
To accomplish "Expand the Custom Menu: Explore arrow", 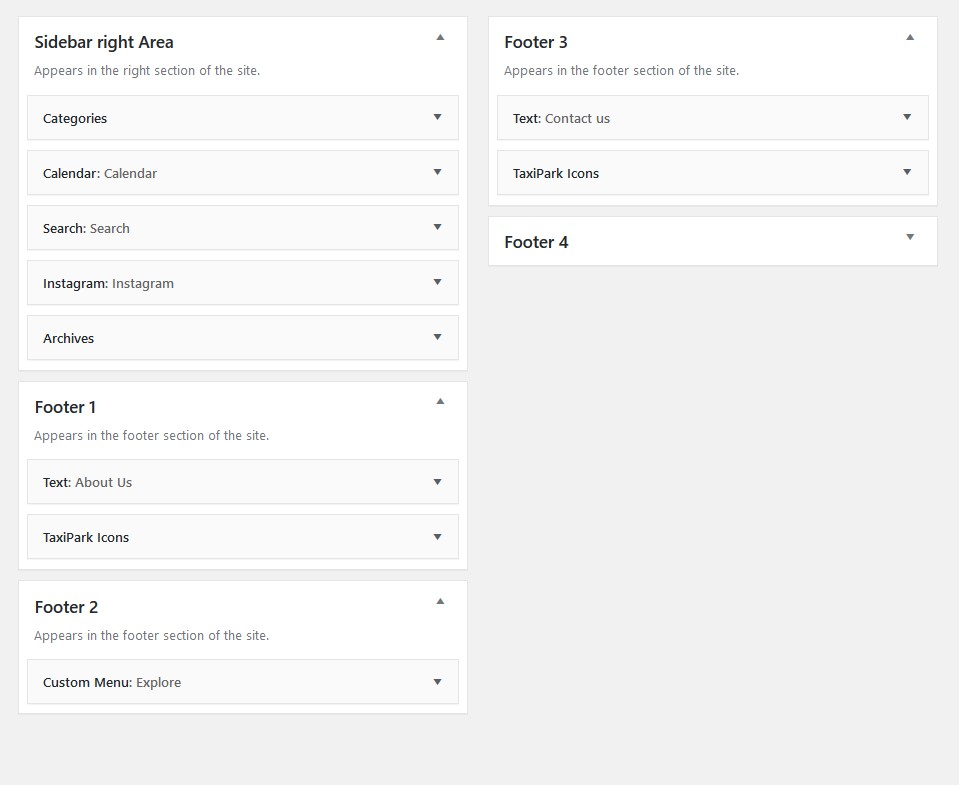I will click(437, 682).
